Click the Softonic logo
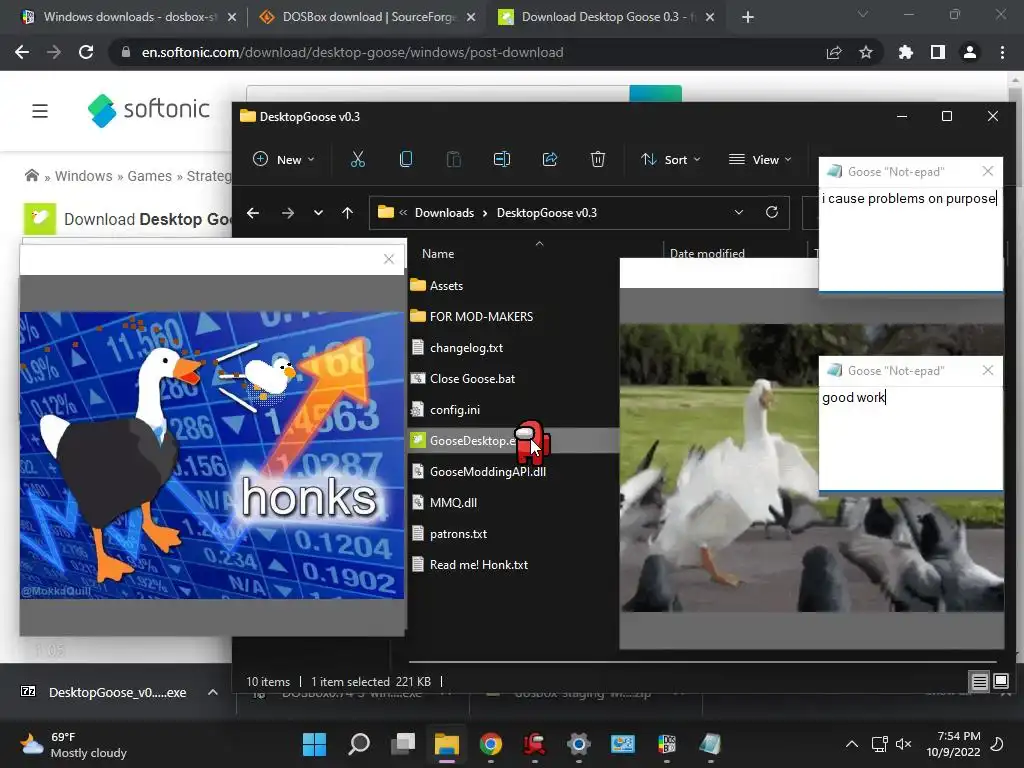The image size is (1024, 768). [x=149, y=110]
